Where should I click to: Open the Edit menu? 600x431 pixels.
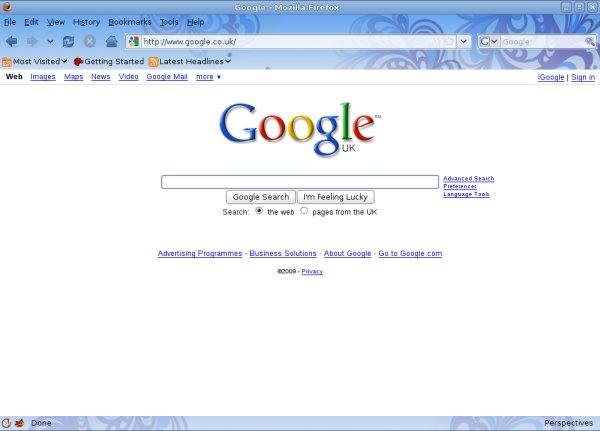[31, 22]
